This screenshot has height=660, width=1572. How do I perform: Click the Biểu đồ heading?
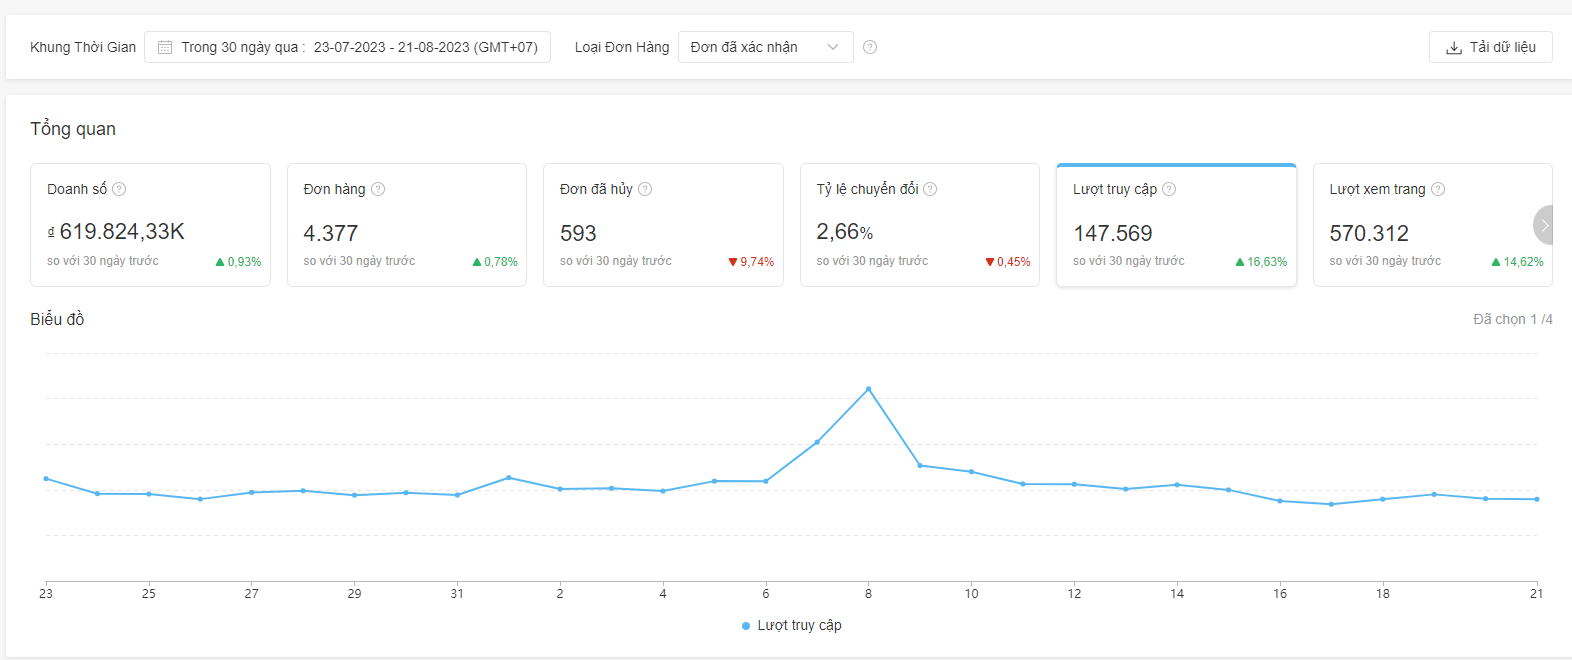57,319
